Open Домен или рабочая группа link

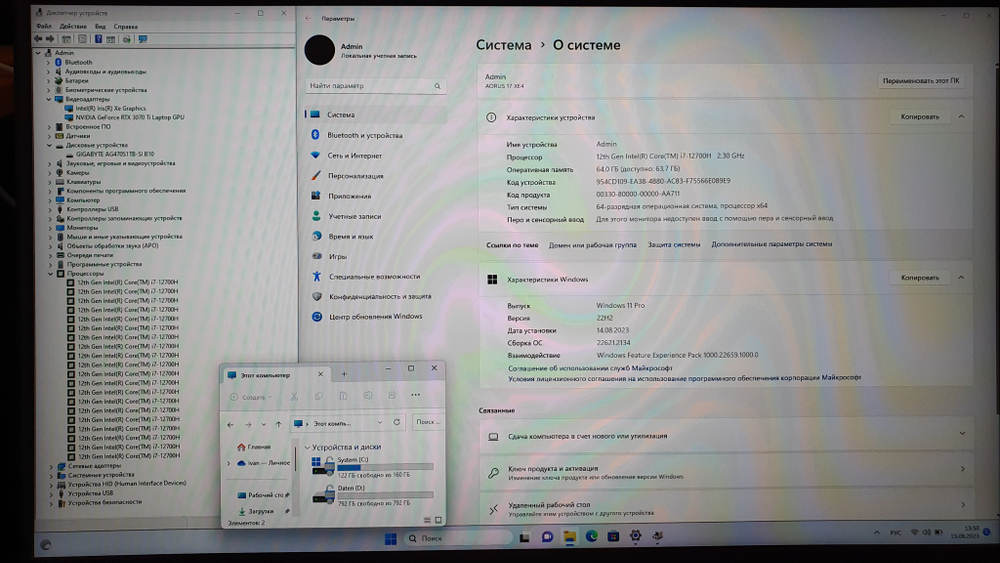point(592,245)
